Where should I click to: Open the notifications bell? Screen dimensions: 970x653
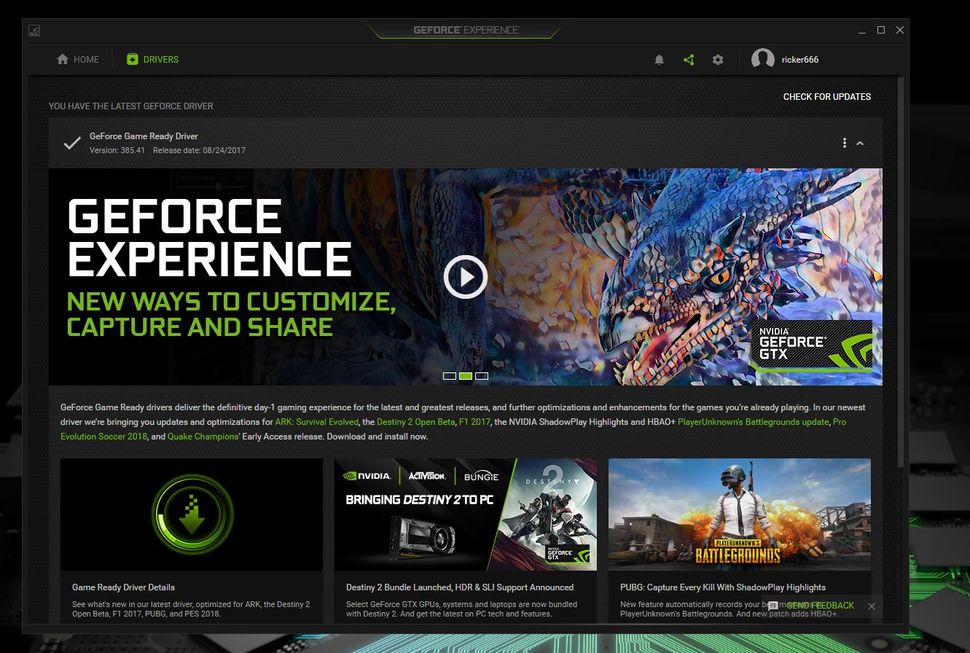pyautogui.click(x=659, y=59)
